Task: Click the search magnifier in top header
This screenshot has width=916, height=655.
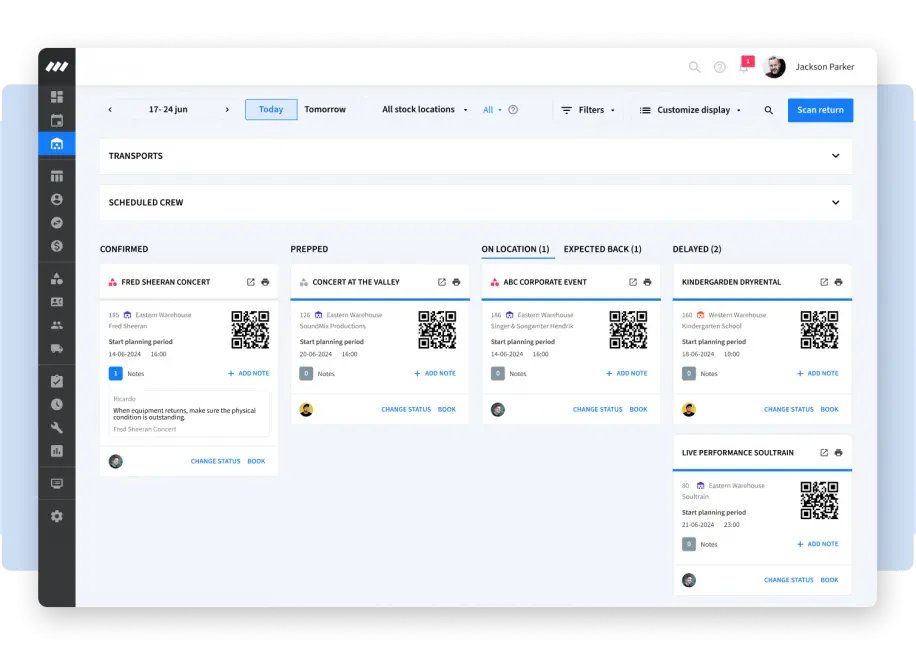Action: [x=694, y=67]
